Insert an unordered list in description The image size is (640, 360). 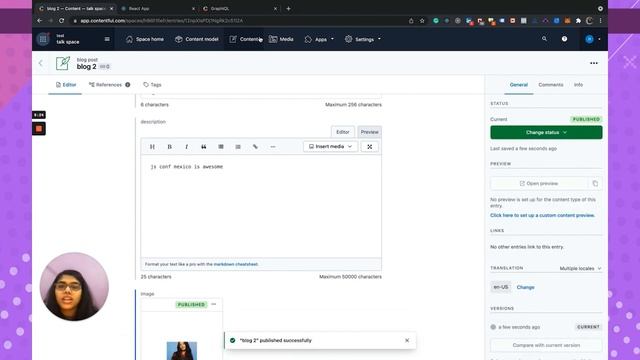click(x=221, y=147)
